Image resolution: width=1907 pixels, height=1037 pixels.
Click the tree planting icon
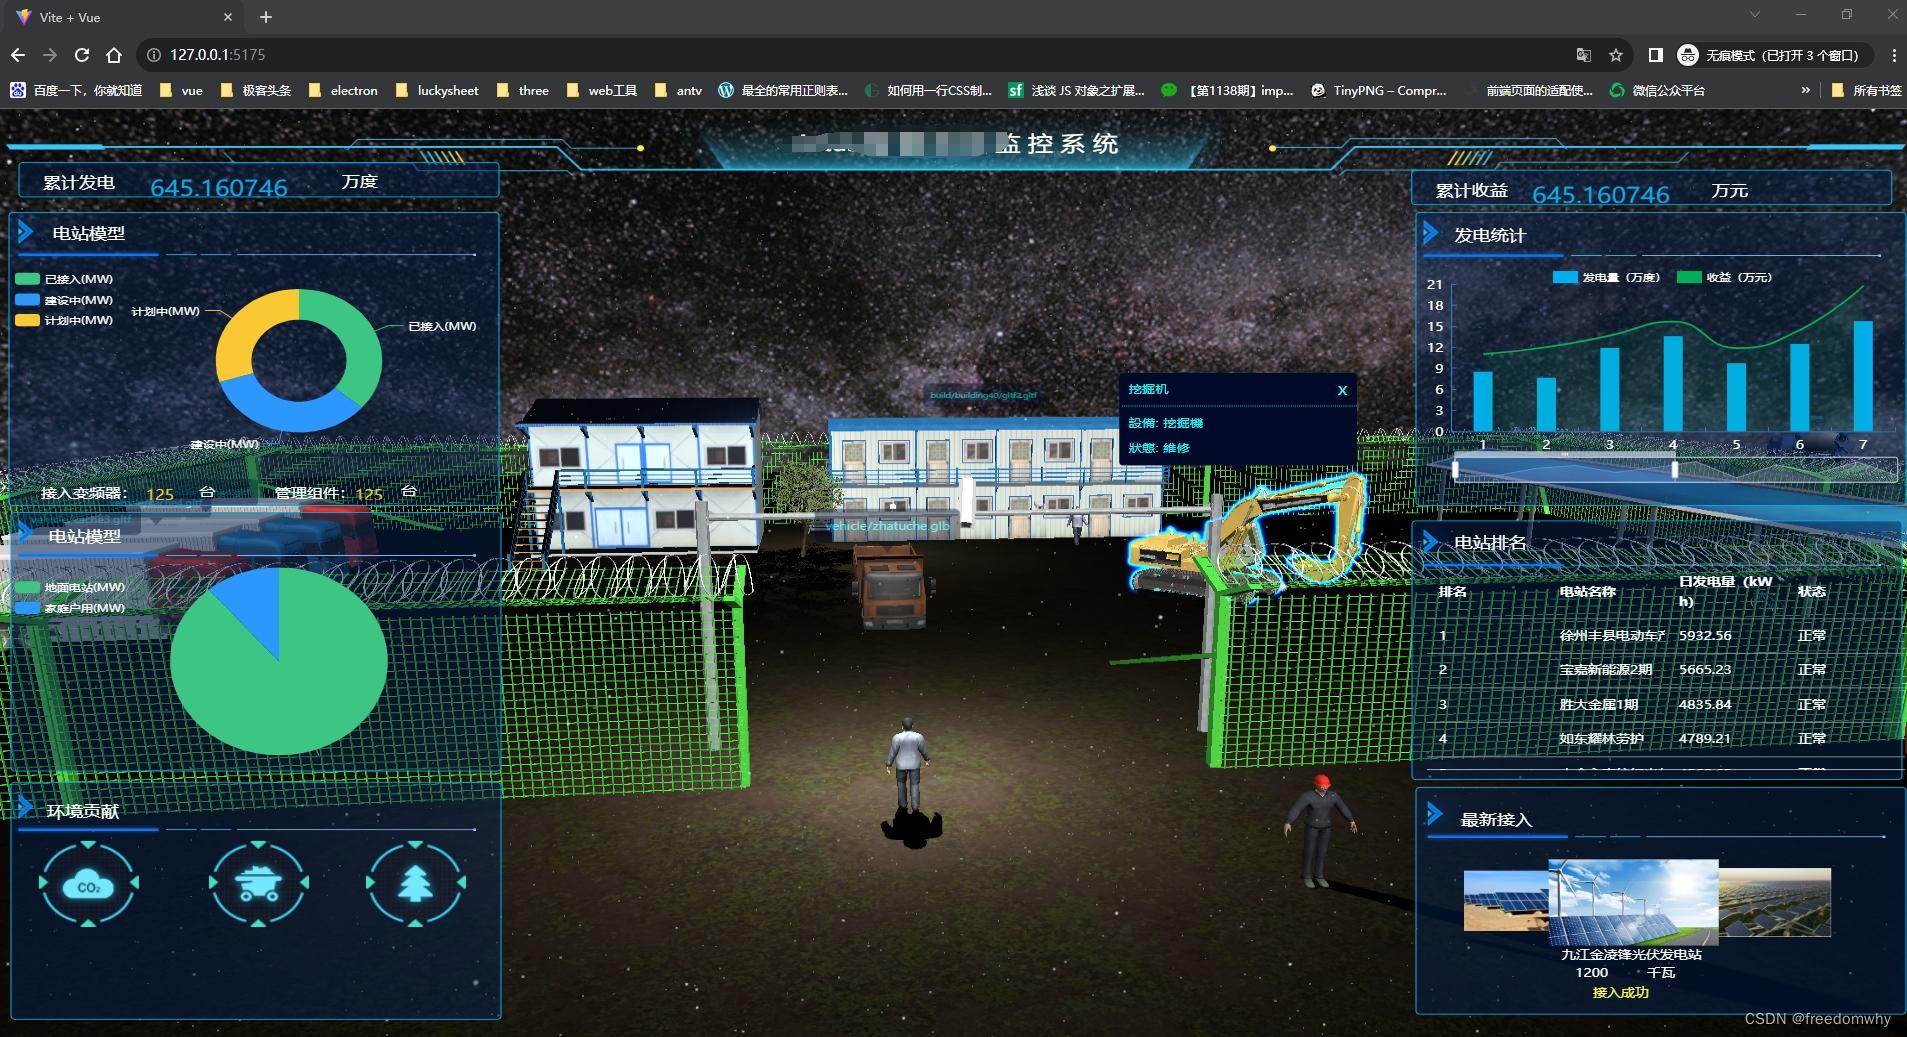(415, 884)
